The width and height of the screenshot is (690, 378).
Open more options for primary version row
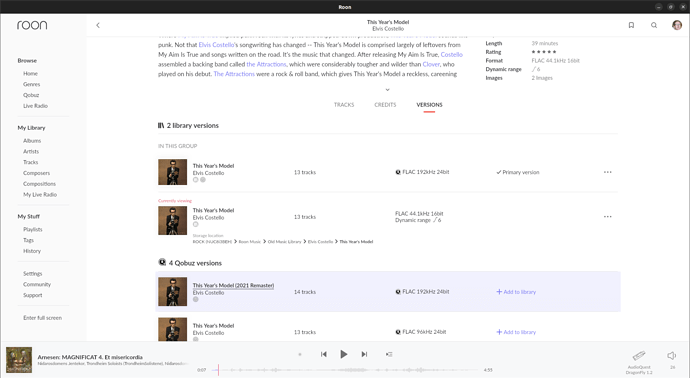tap(607, 172)
